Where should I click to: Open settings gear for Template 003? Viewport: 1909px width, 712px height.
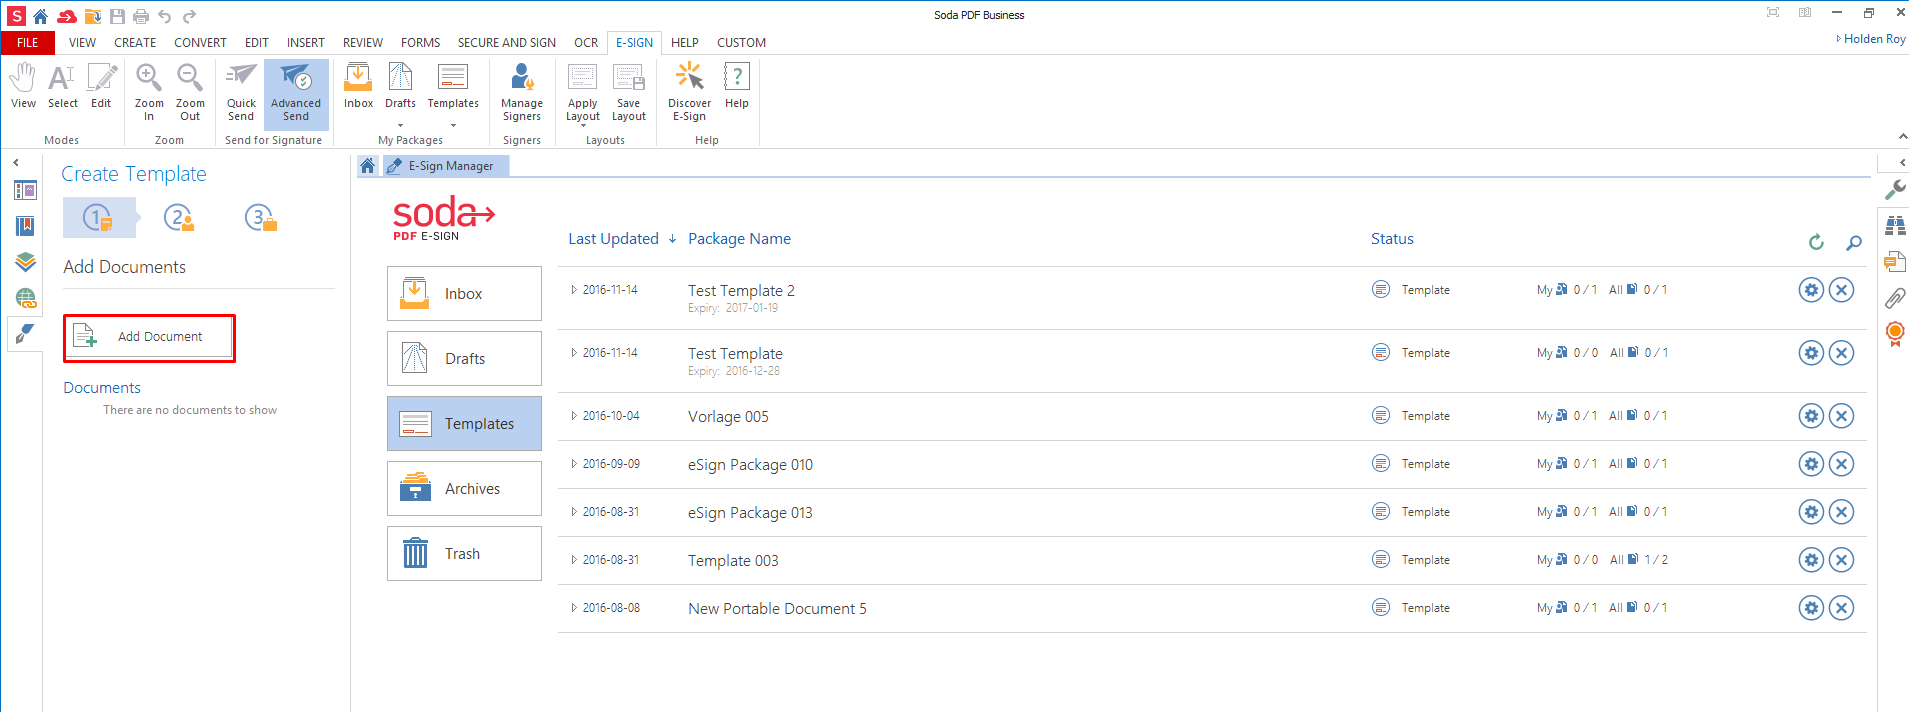(x=1811, y=560)
